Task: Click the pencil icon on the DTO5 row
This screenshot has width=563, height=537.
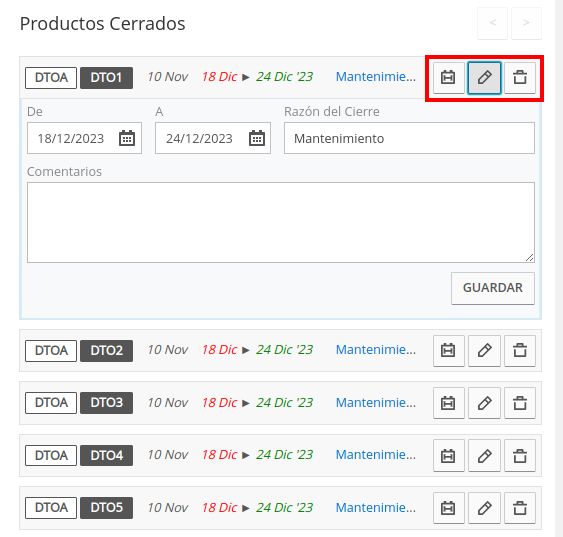Action: point(484,508)
